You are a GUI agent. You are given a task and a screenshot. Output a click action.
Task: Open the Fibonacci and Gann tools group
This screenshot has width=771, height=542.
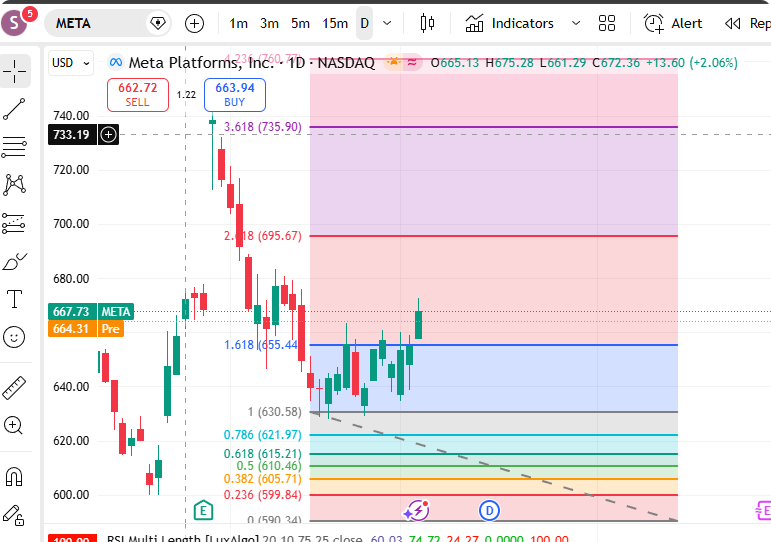click(x=14, y=147)
